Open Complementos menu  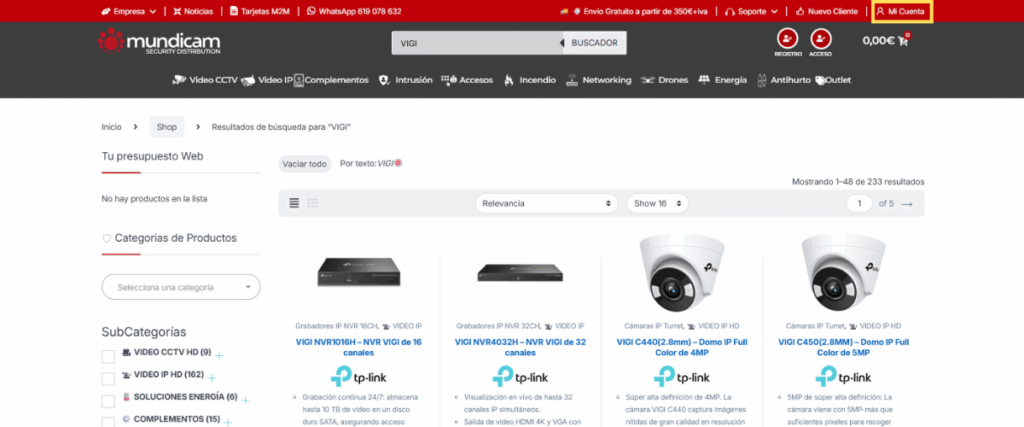(x=332, y=80)
